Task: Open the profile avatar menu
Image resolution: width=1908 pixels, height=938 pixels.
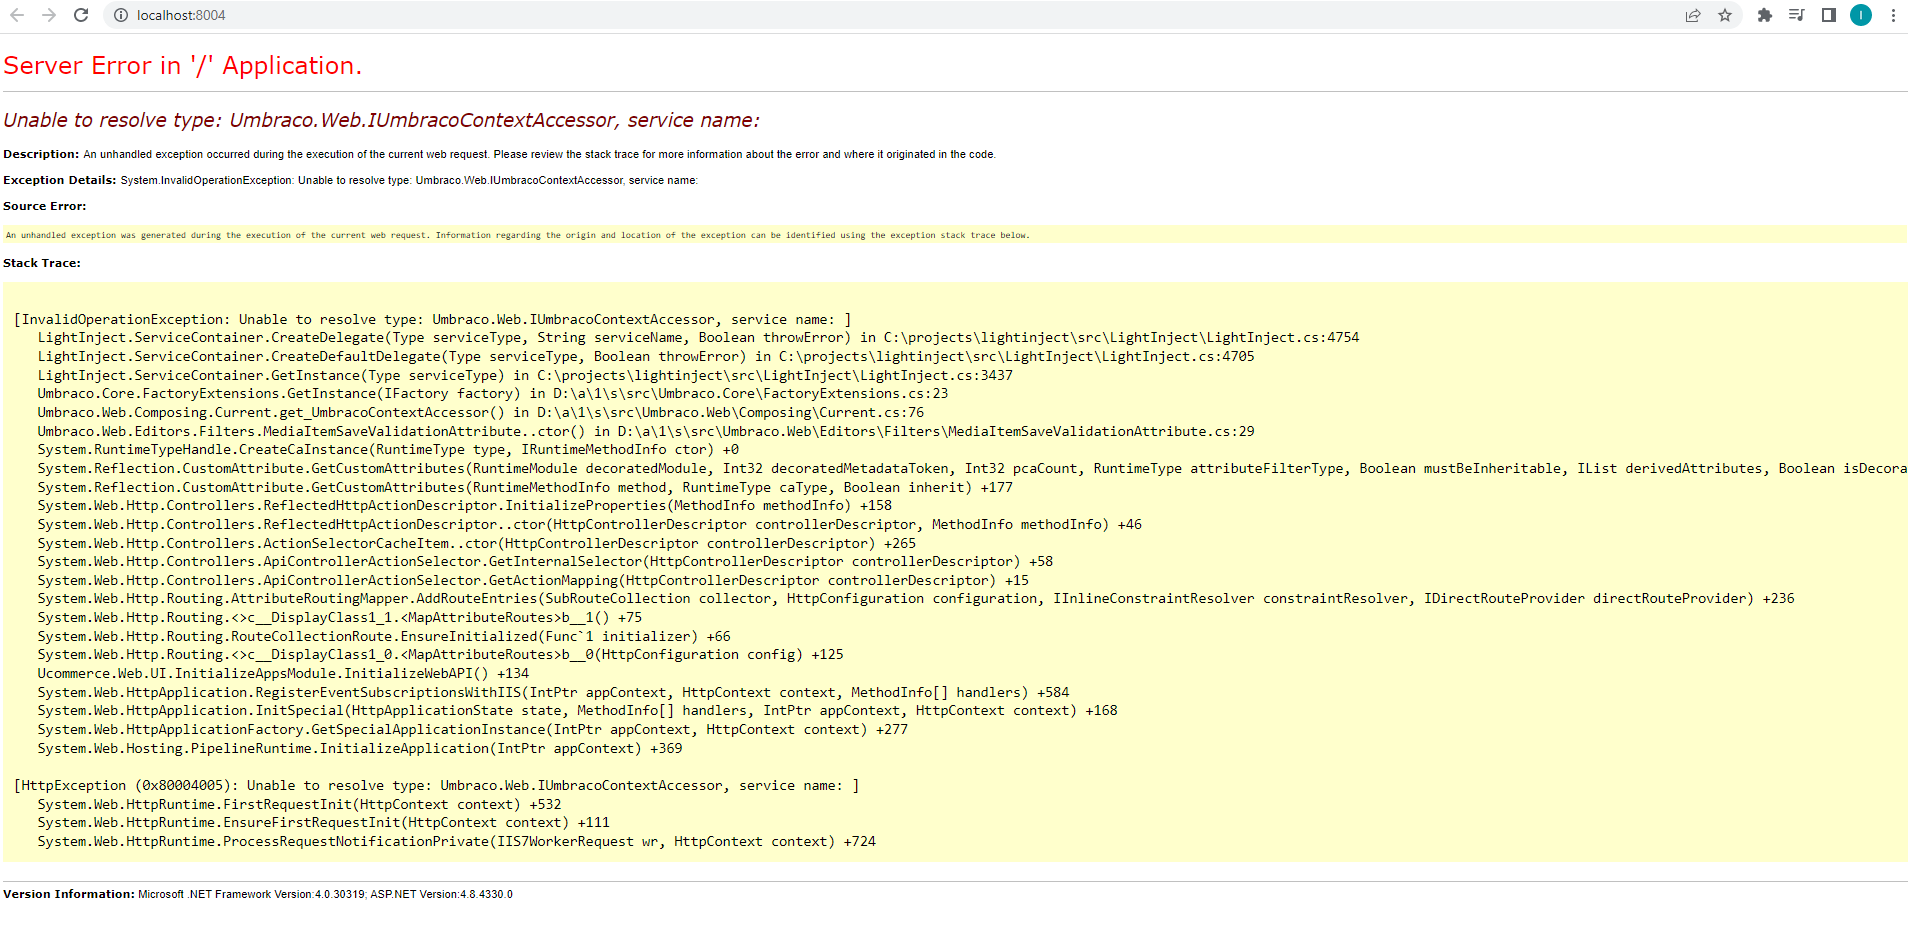Action: pyautogui.click(x=1861, y=15)
